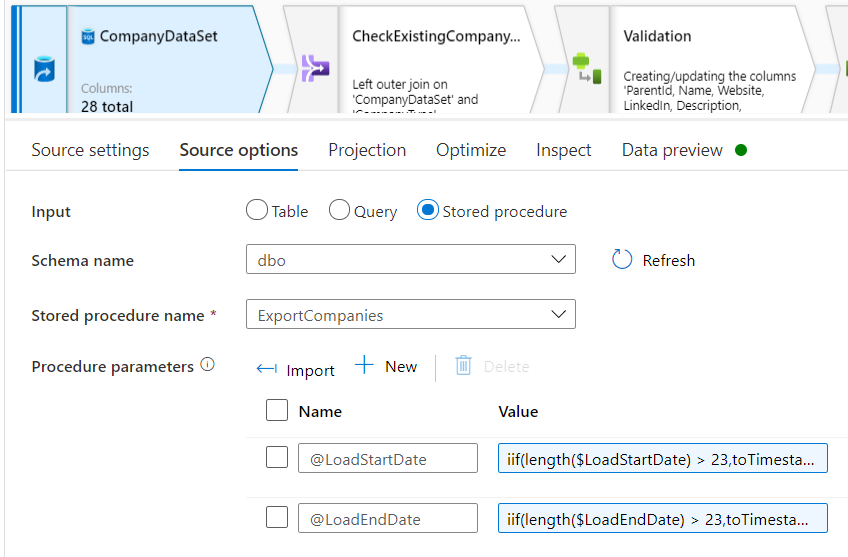Switch to the Projection tab

pos(367,150)
